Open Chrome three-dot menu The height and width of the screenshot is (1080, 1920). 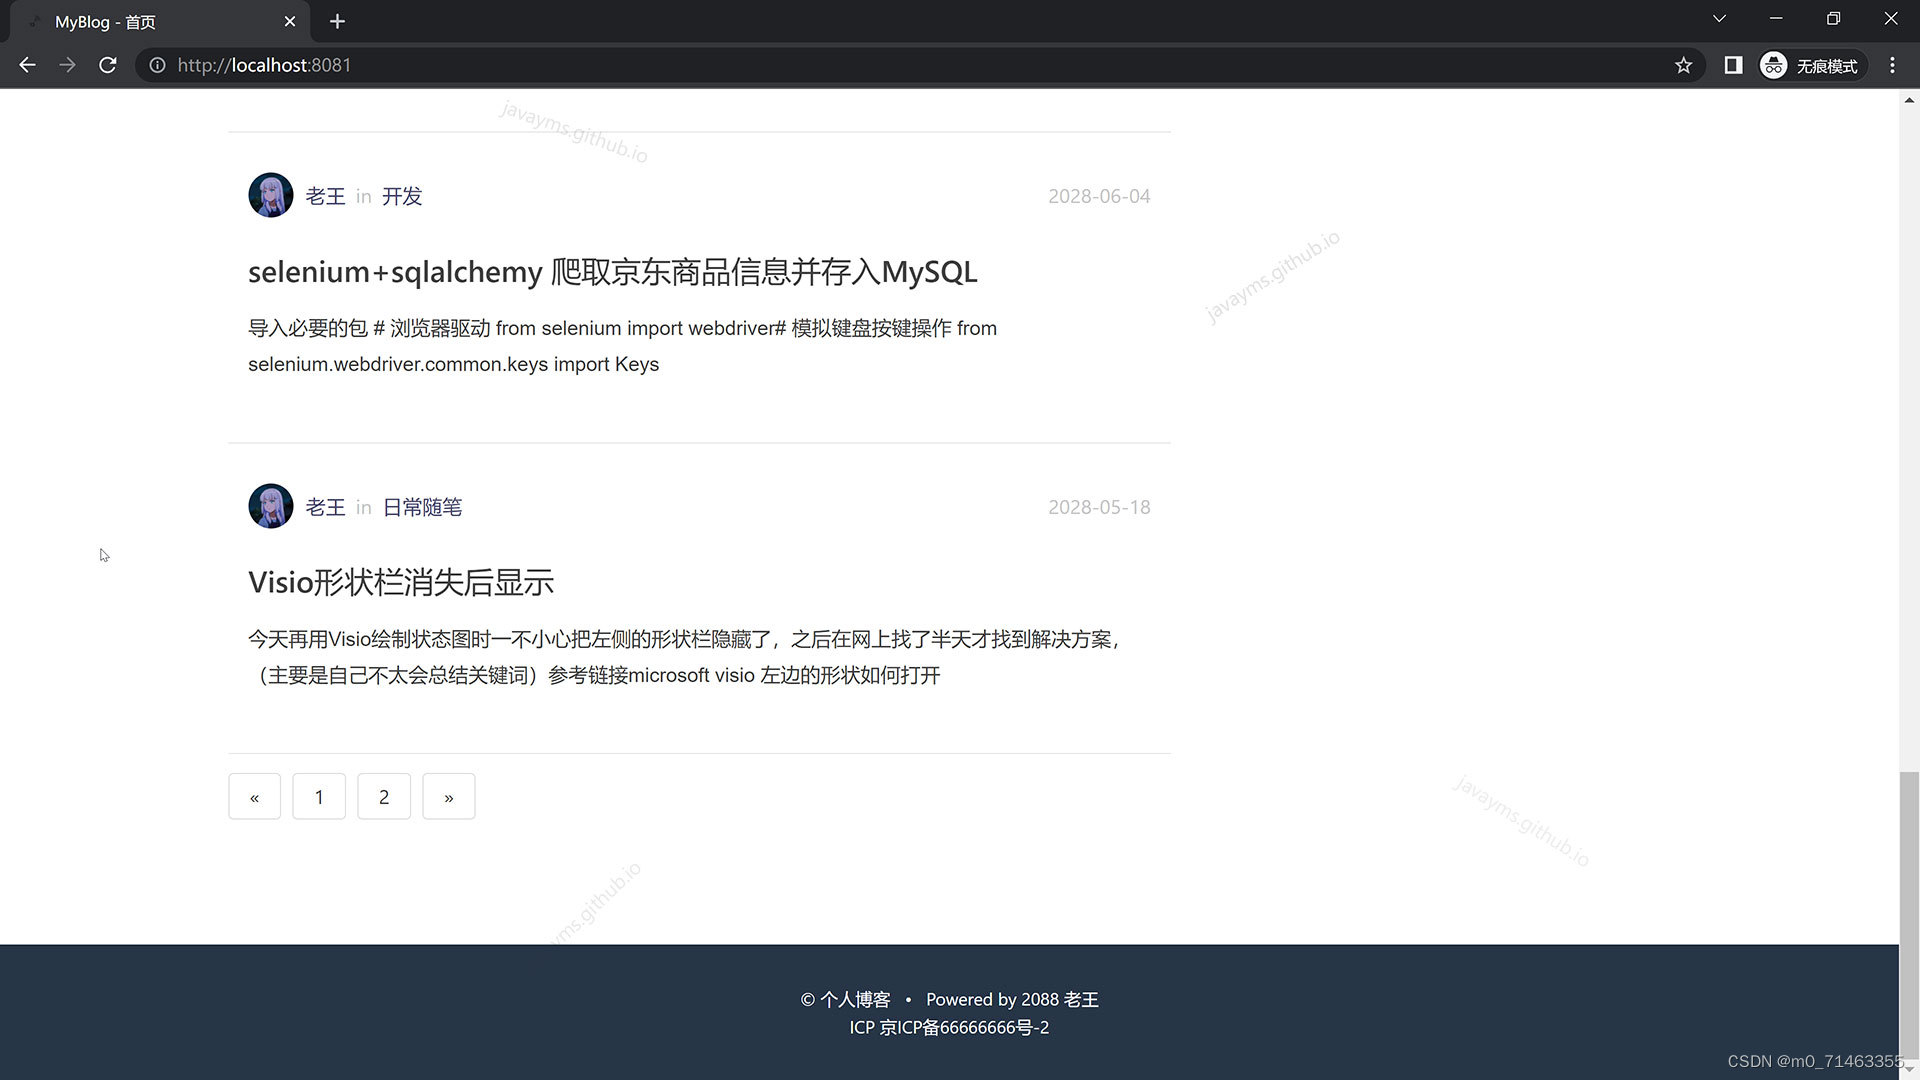point(1892,65)
